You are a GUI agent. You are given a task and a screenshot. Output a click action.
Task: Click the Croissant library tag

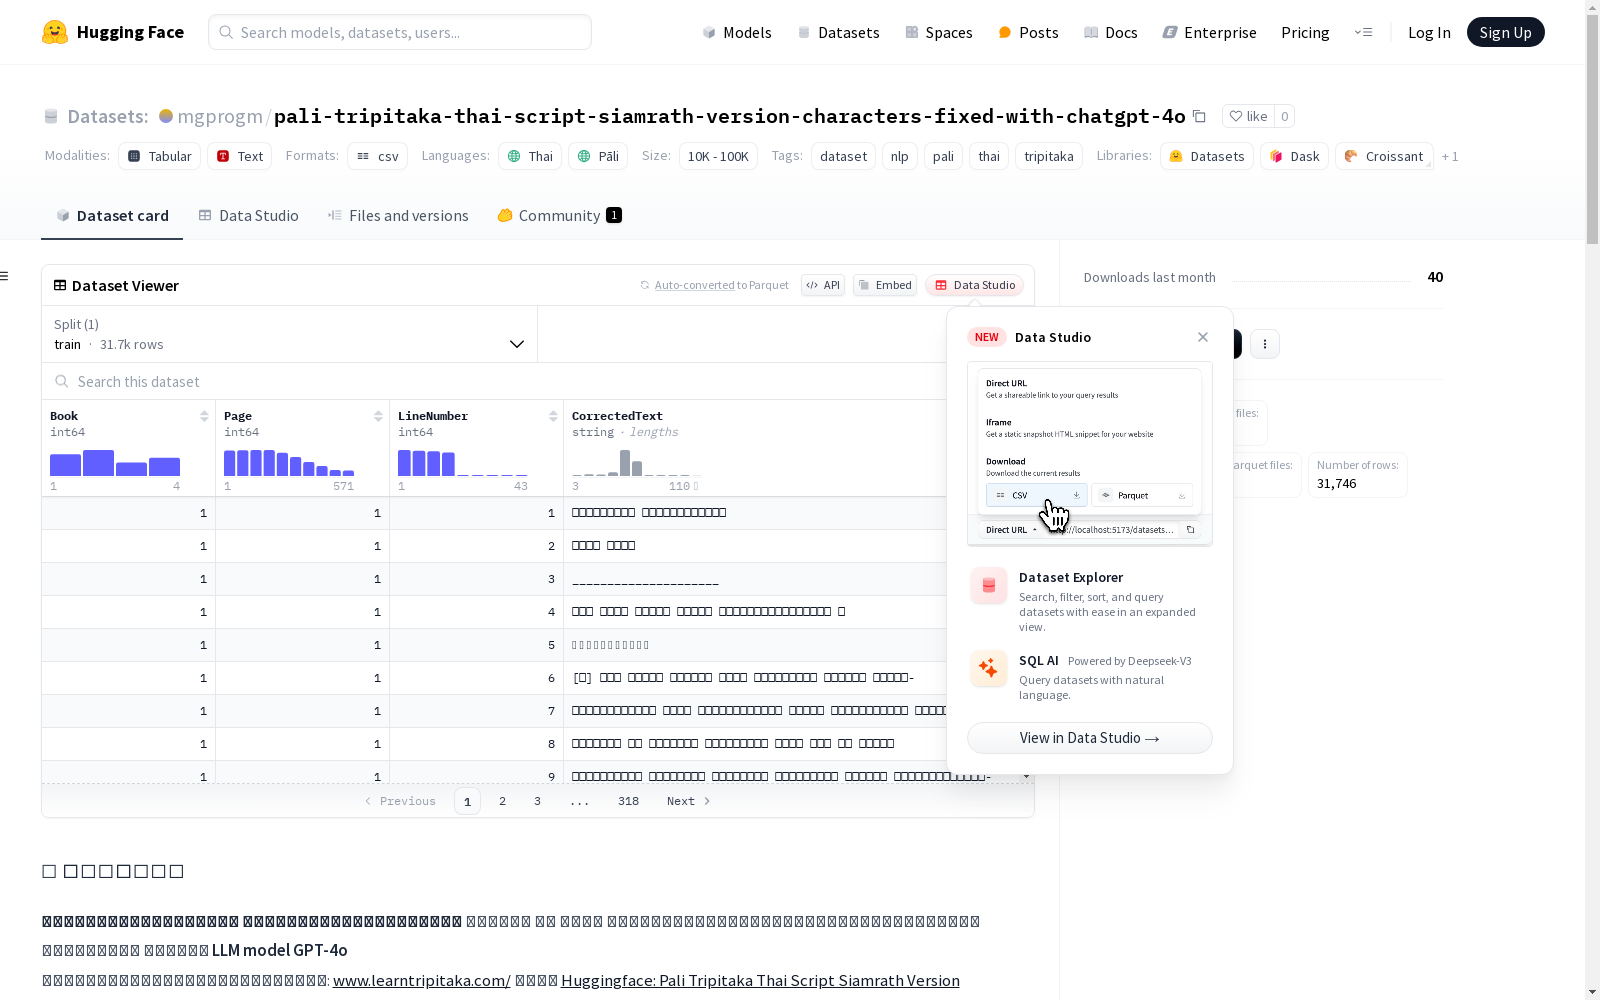pos(1384,156)
